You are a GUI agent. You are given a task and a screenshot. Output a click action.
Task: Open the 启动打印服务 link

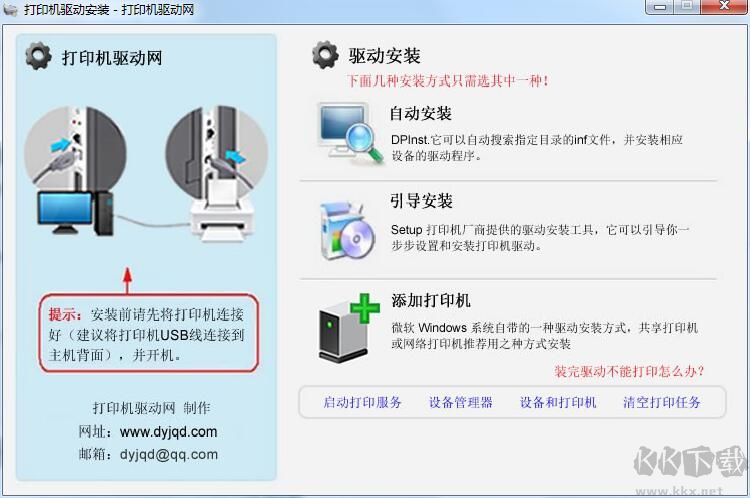click(x=362, y=402)
